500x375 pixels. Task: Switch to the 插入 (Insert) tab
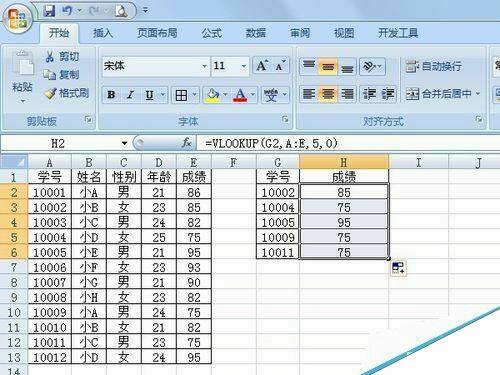click(103, 33)
